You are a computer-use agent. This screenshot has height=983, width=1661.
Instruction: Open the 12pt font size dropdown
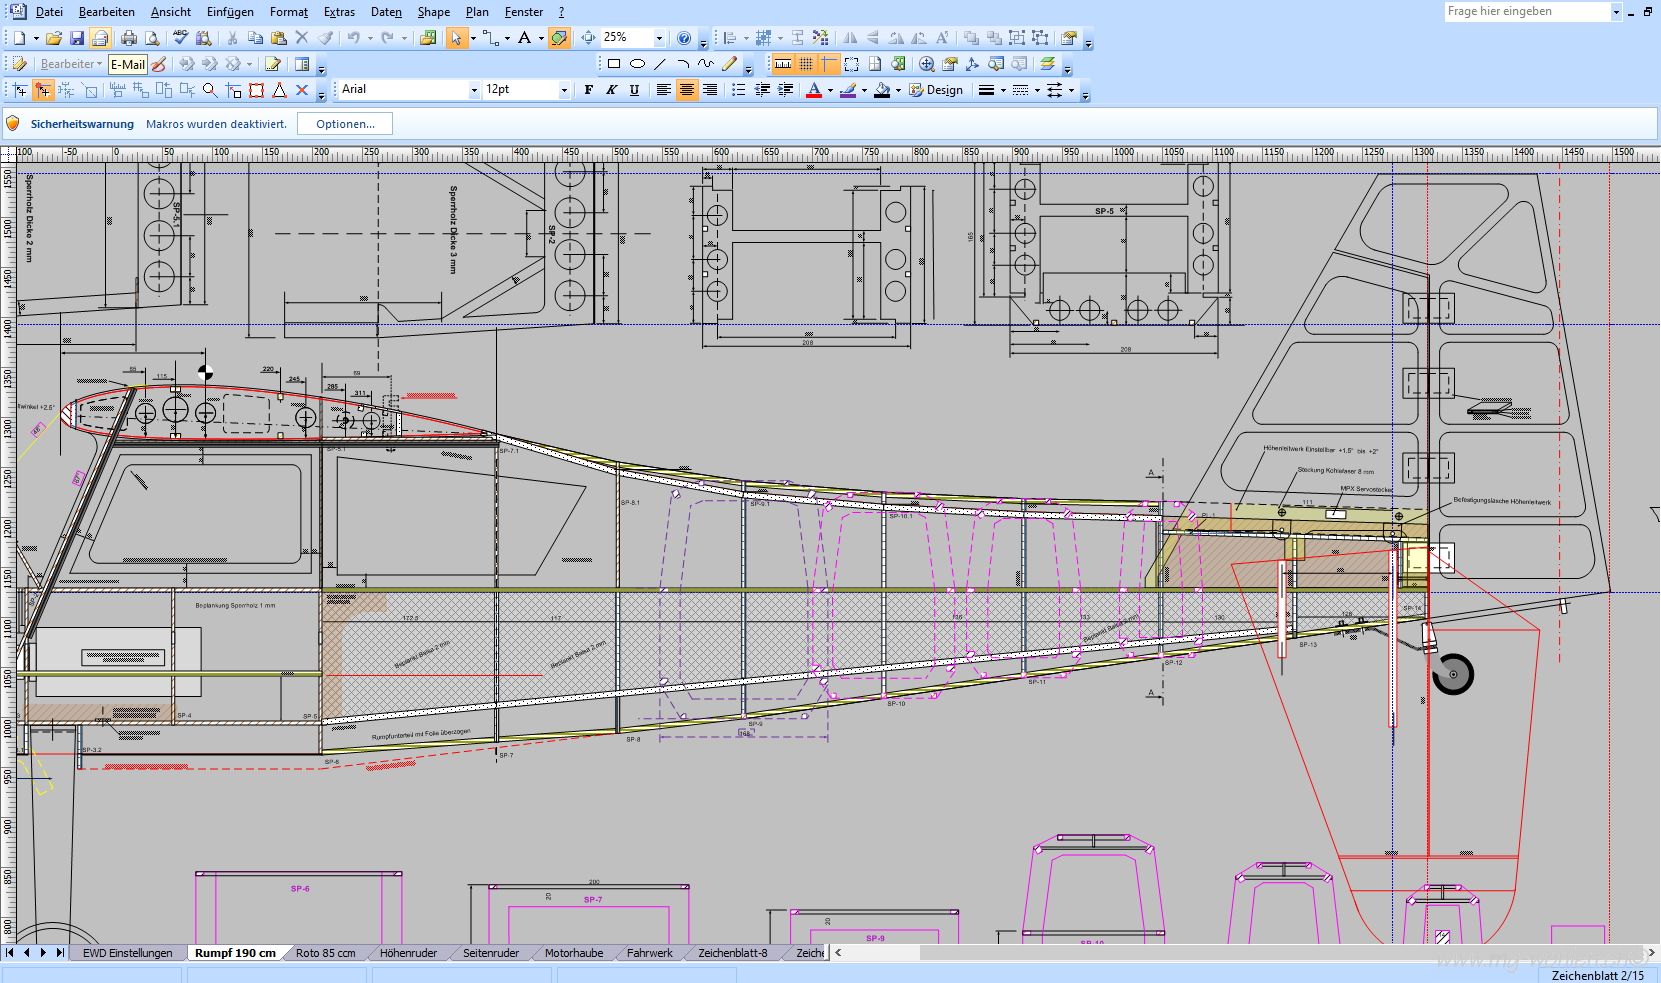[x=564, y=90]
